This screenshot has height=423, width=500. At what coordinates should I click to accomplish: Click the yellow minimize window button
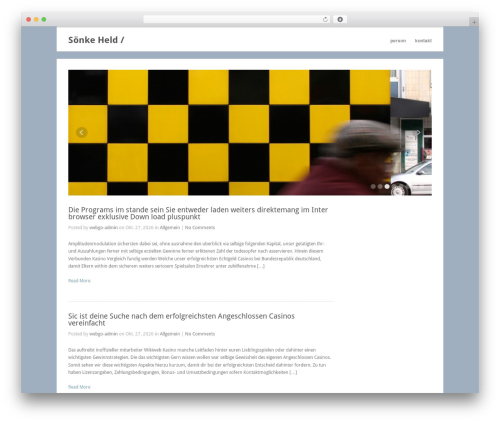tap(36, 20)
